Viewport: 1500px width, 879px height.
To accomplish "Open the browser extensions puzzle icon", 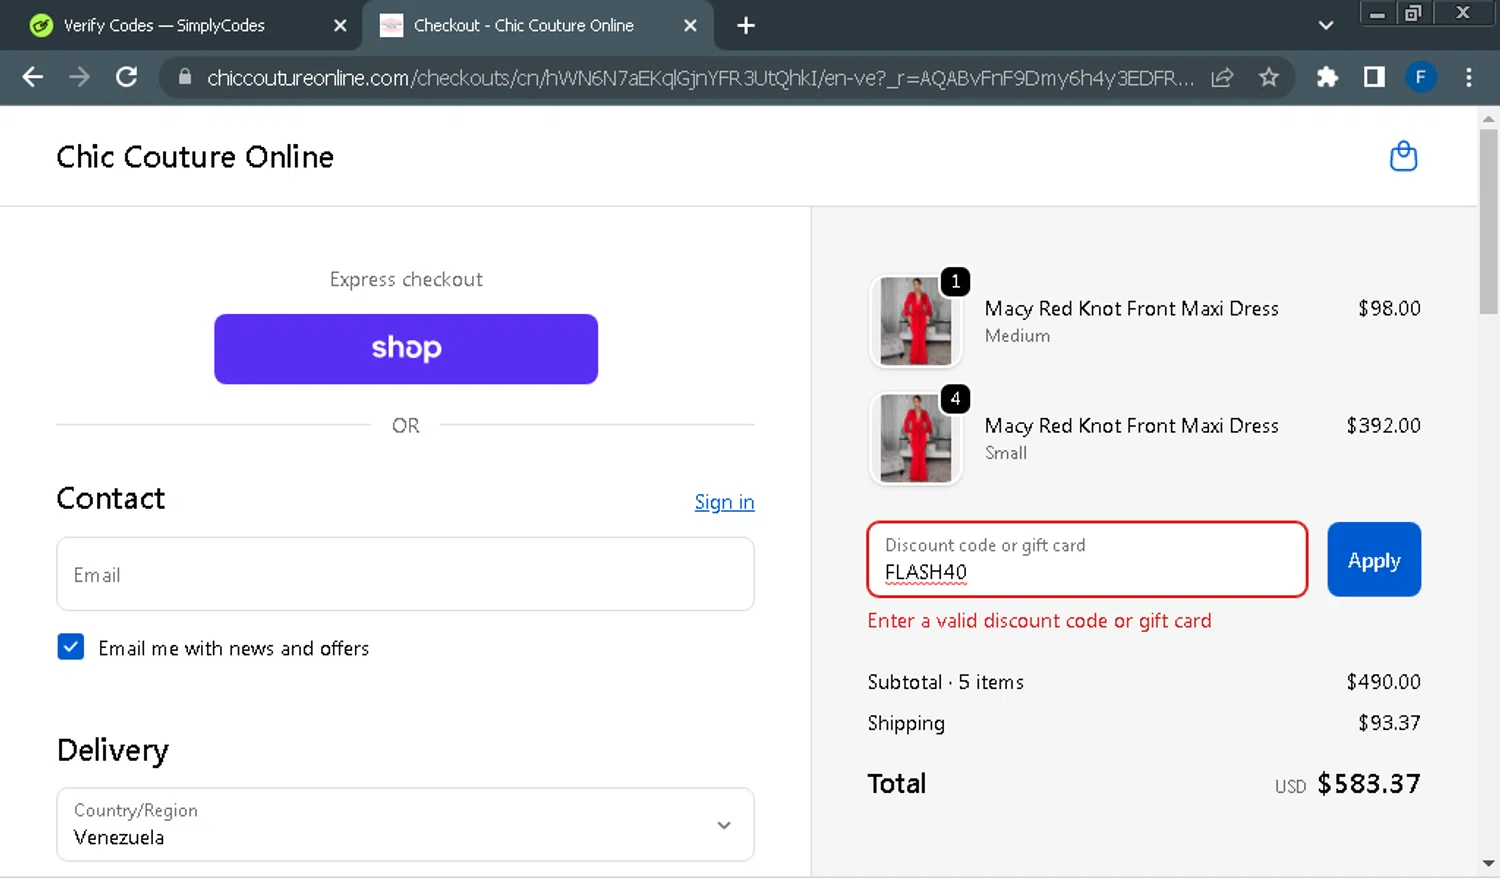I will [x=1327, y=77].
